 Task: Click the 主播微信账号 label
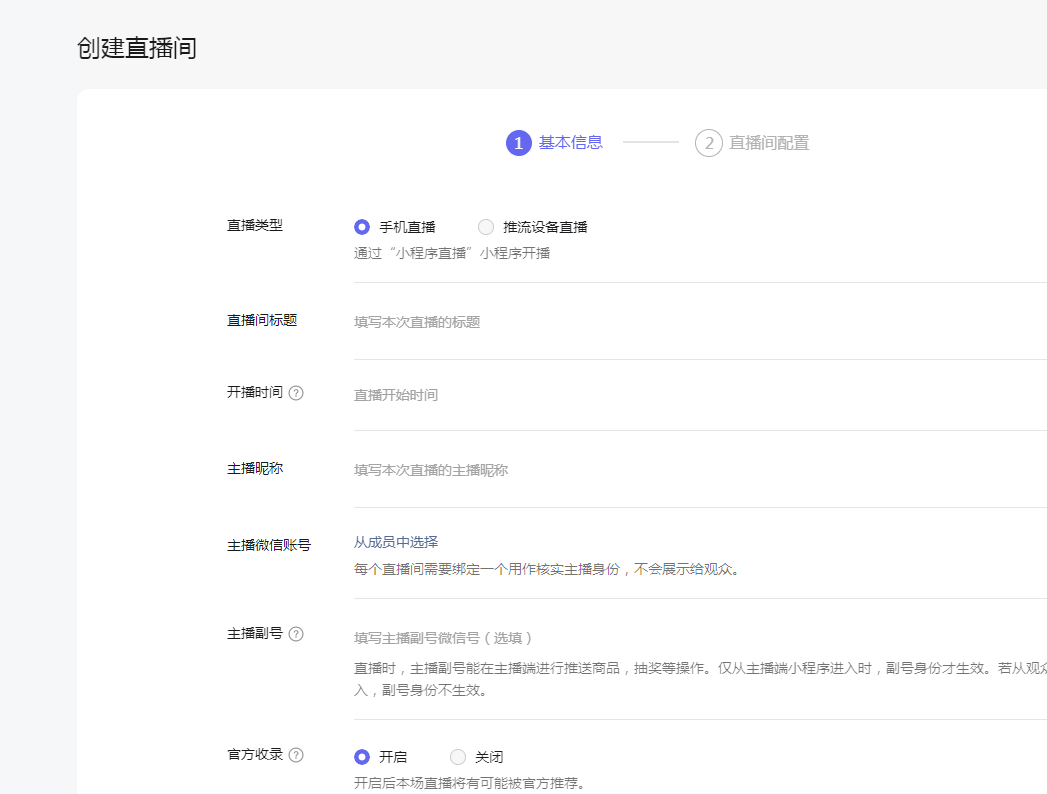pos(268,546)
